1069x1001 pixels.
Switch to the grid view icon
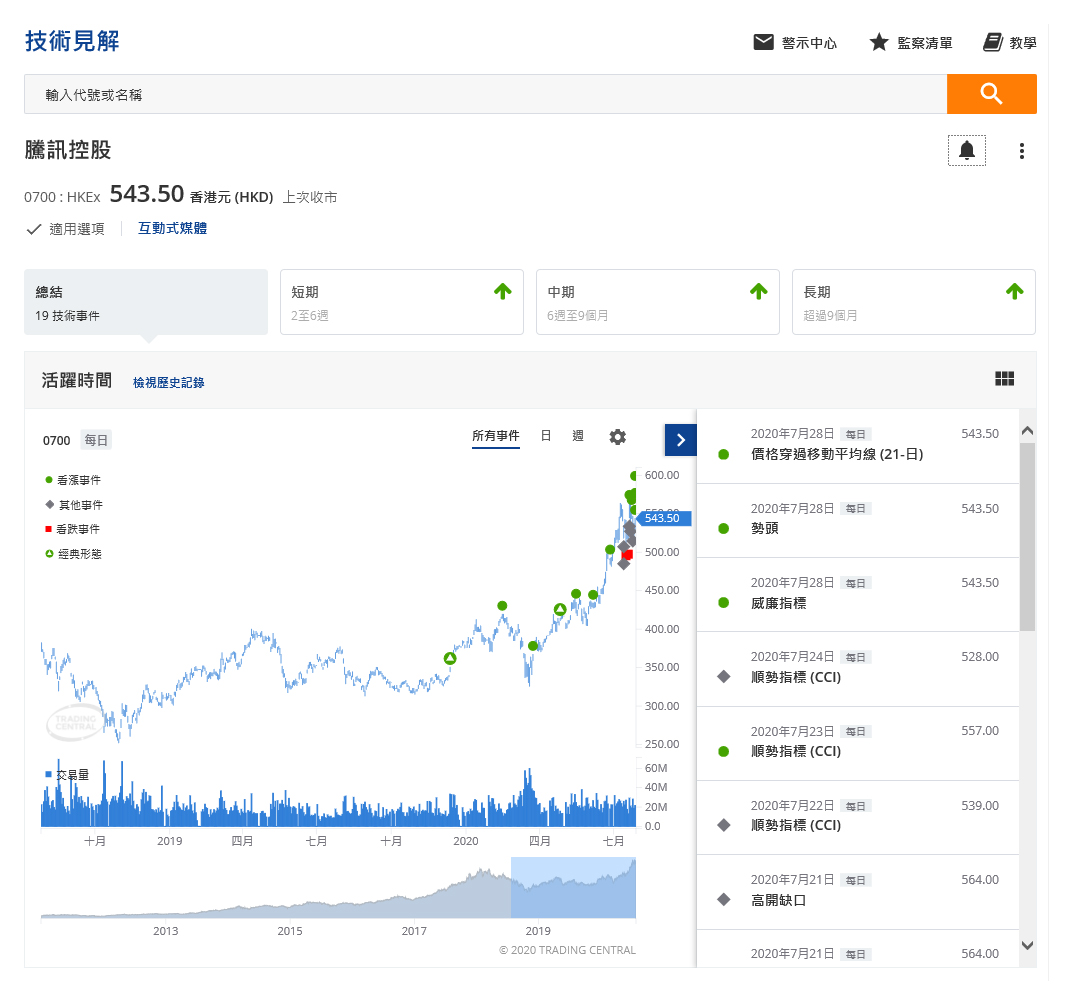(x=1004, y=378)
